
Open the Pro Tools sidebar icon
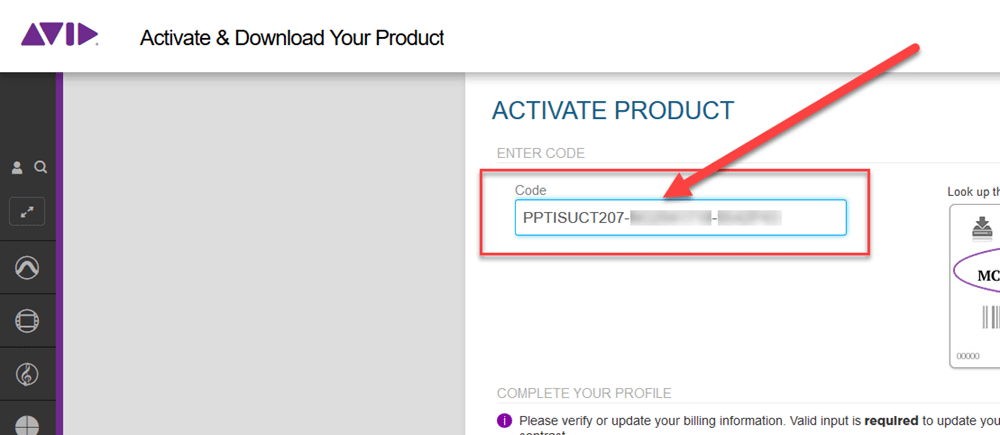(x=27, y=267)
